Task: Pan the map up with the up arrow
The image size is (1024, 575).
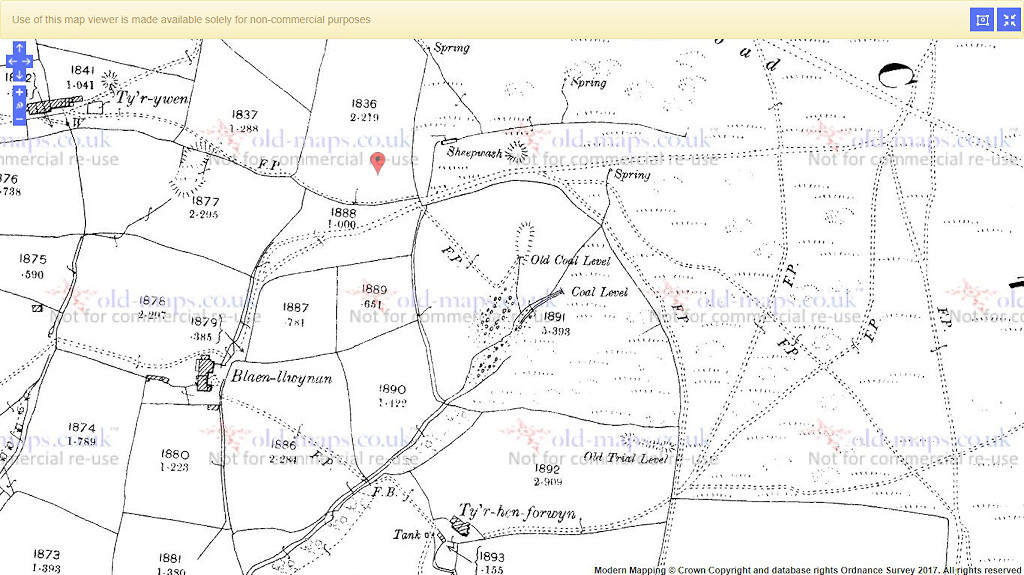Action: click(20, 48)
